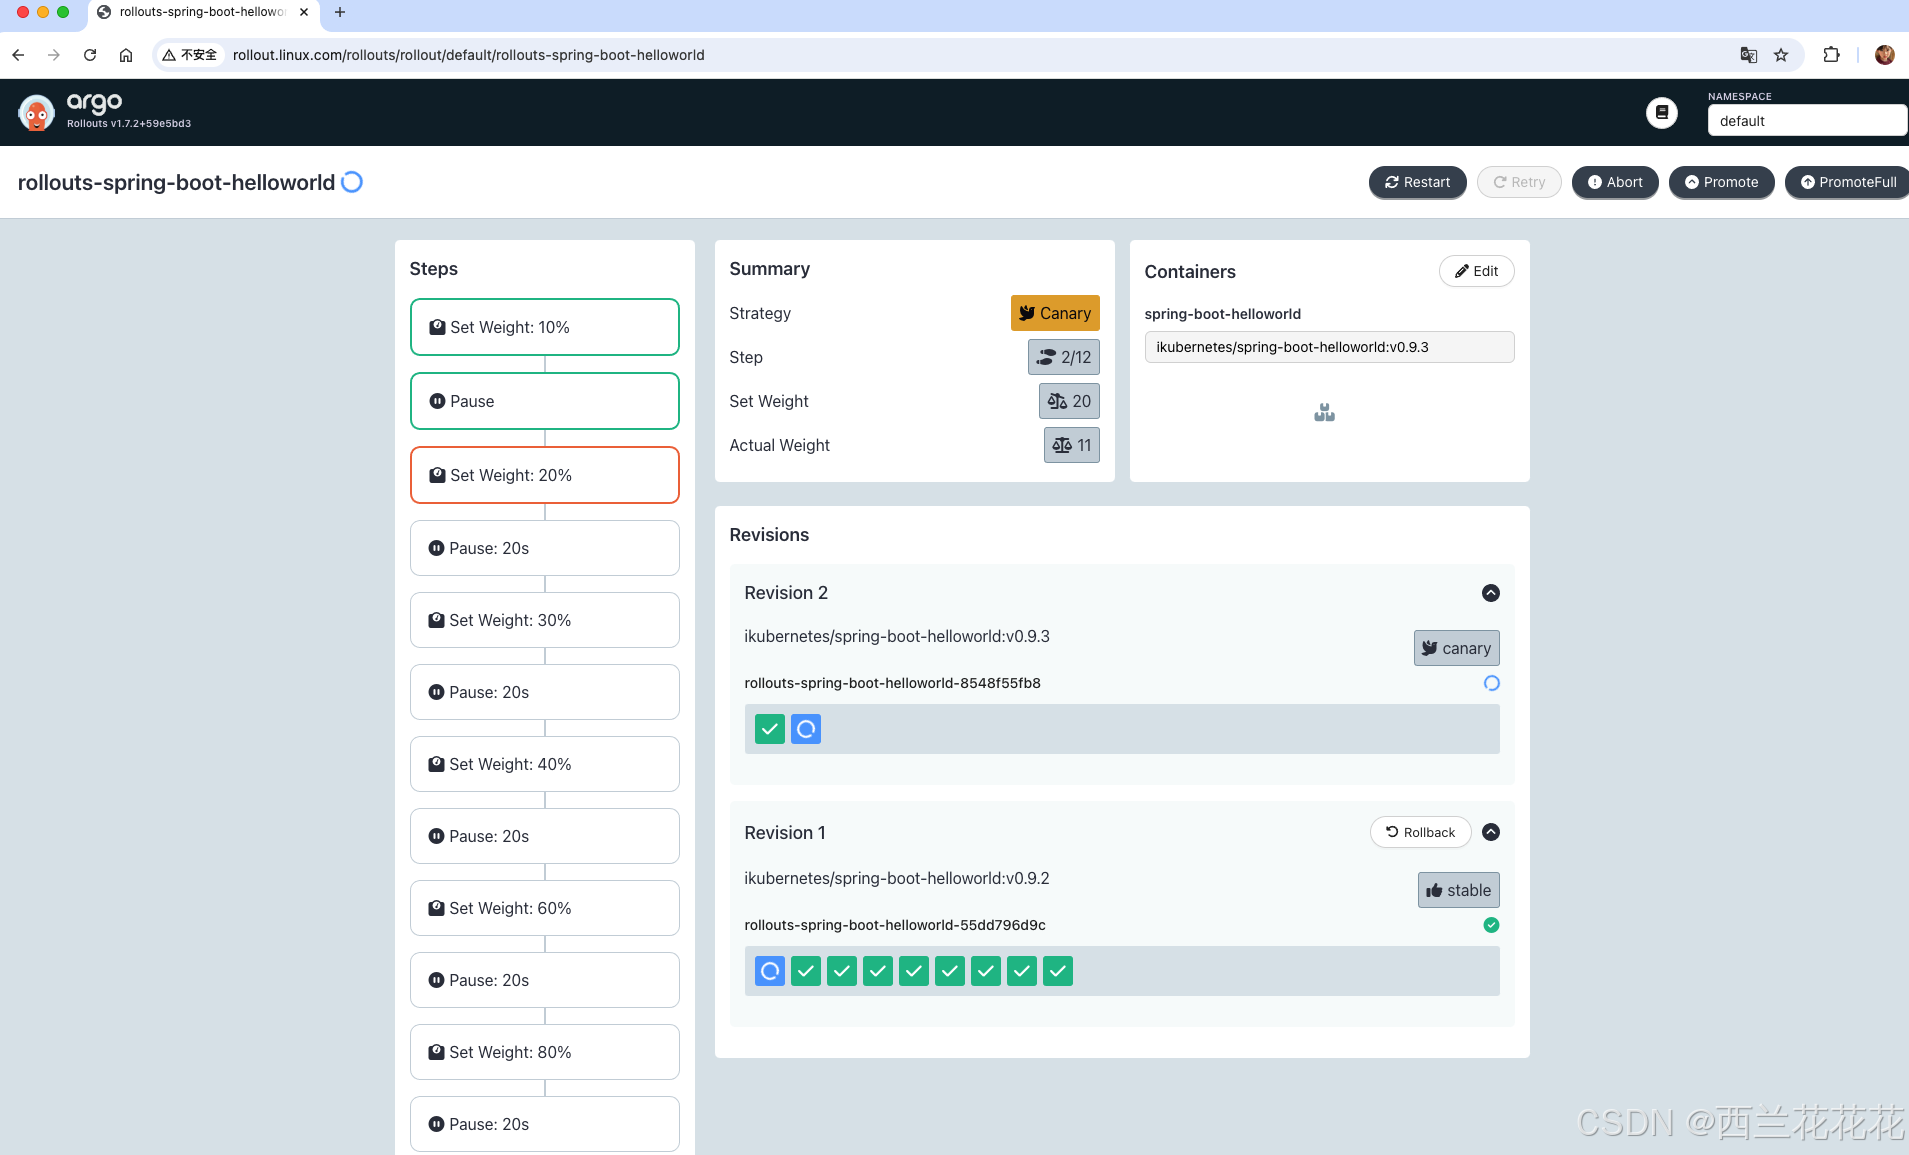
Task: Select the Pause: 20s step under 60%
Action: pos(545,980)
